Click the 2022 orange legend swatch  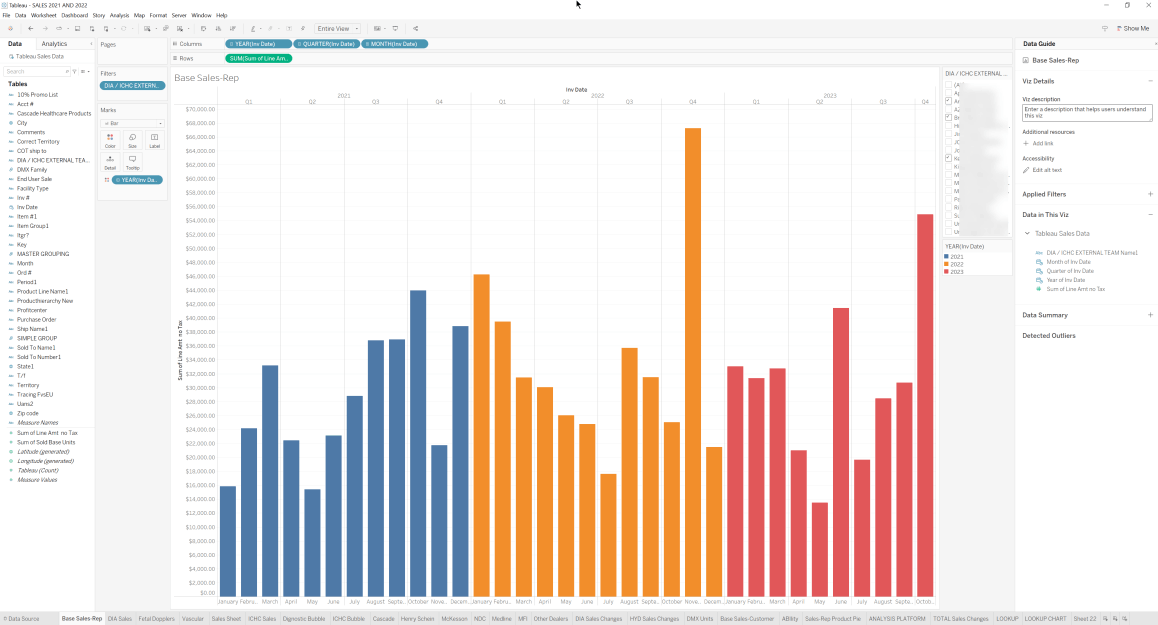[947, 264]
